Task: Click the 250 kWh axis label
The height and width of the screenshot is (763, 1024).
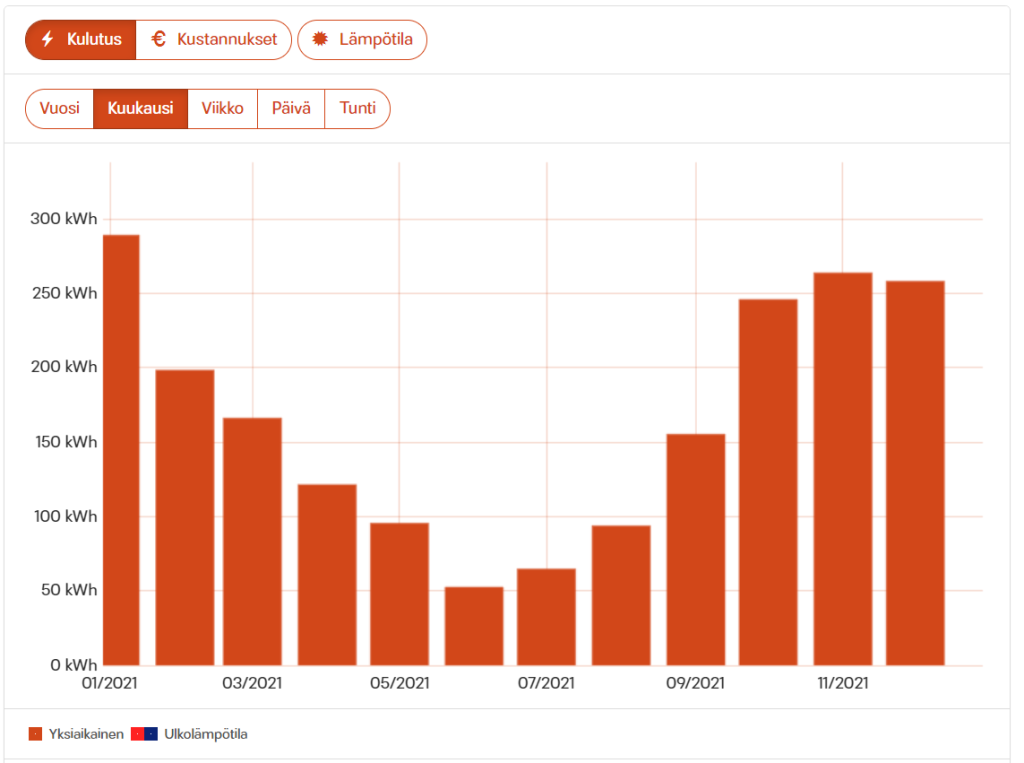Action: pos(65,293)
